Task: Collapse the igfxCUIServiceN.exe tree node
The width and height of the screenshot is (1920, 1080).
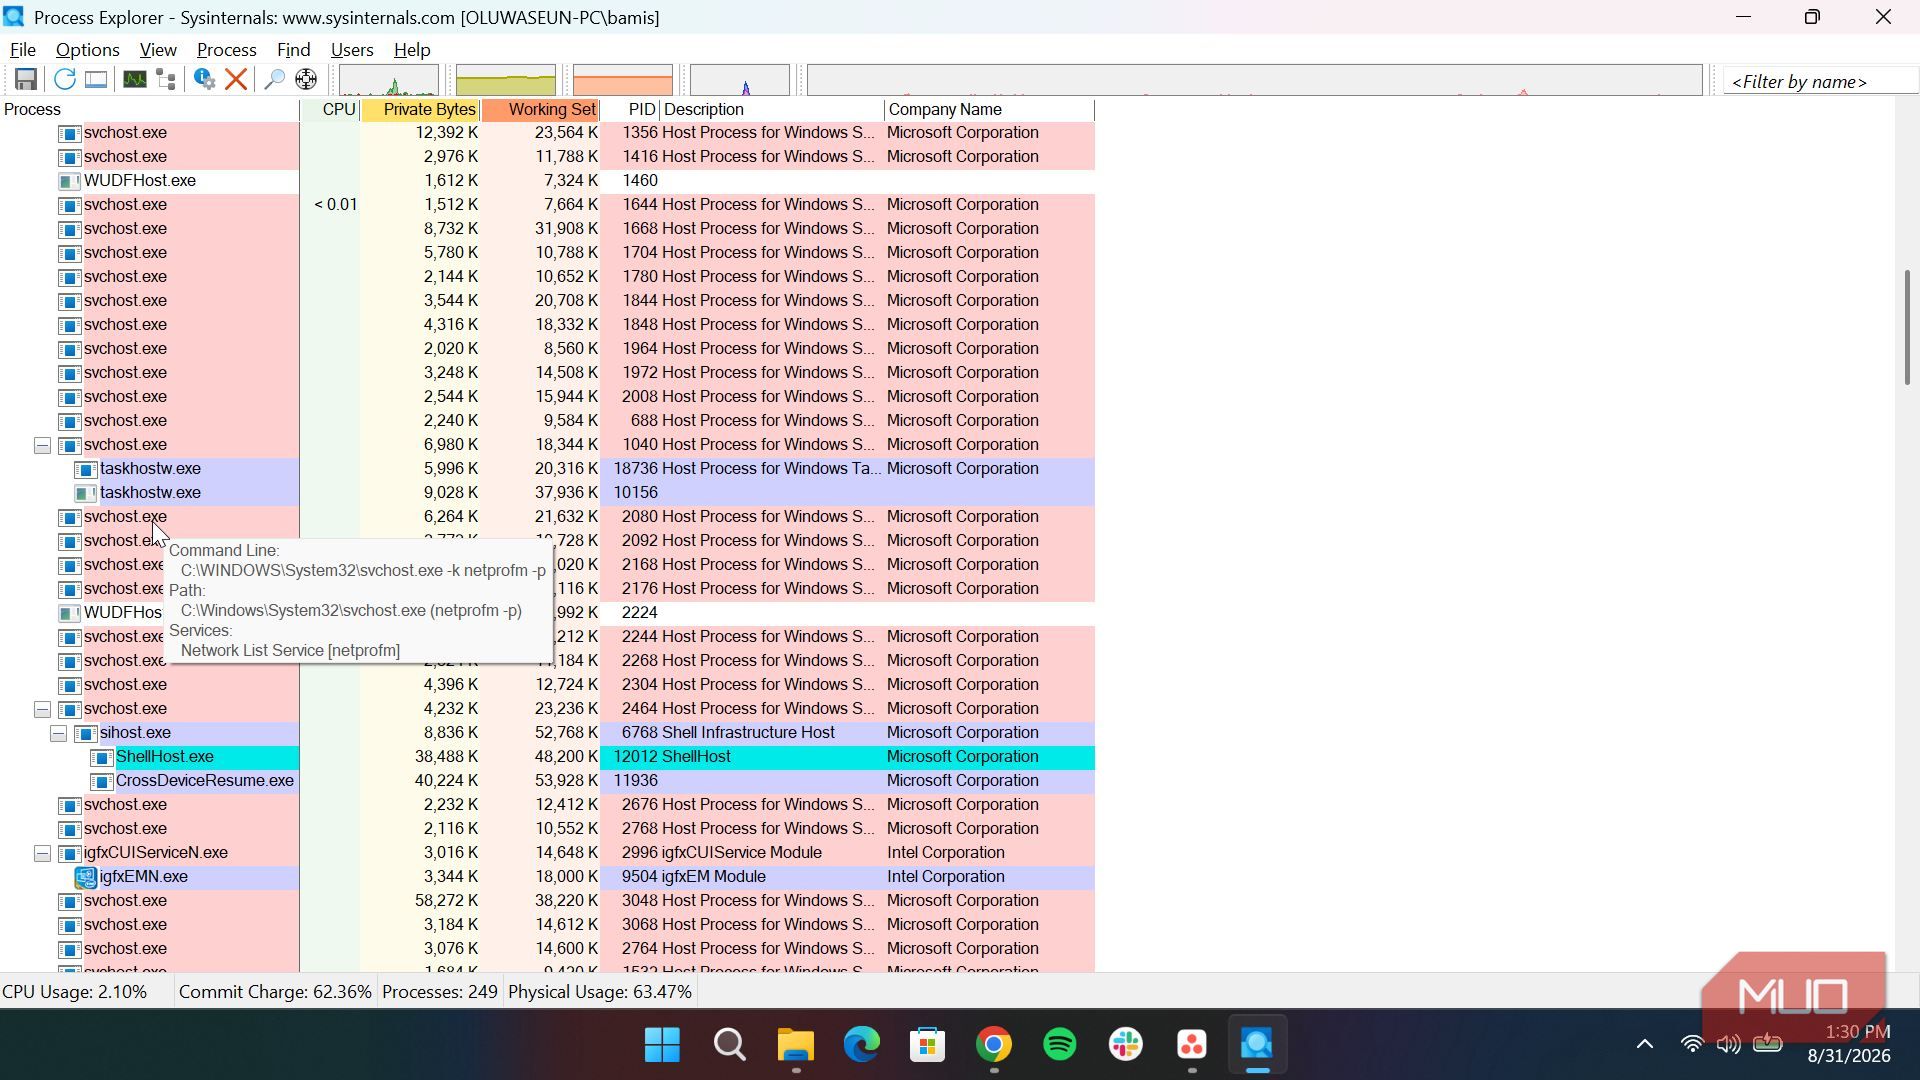Action: [x=42, y=853]
